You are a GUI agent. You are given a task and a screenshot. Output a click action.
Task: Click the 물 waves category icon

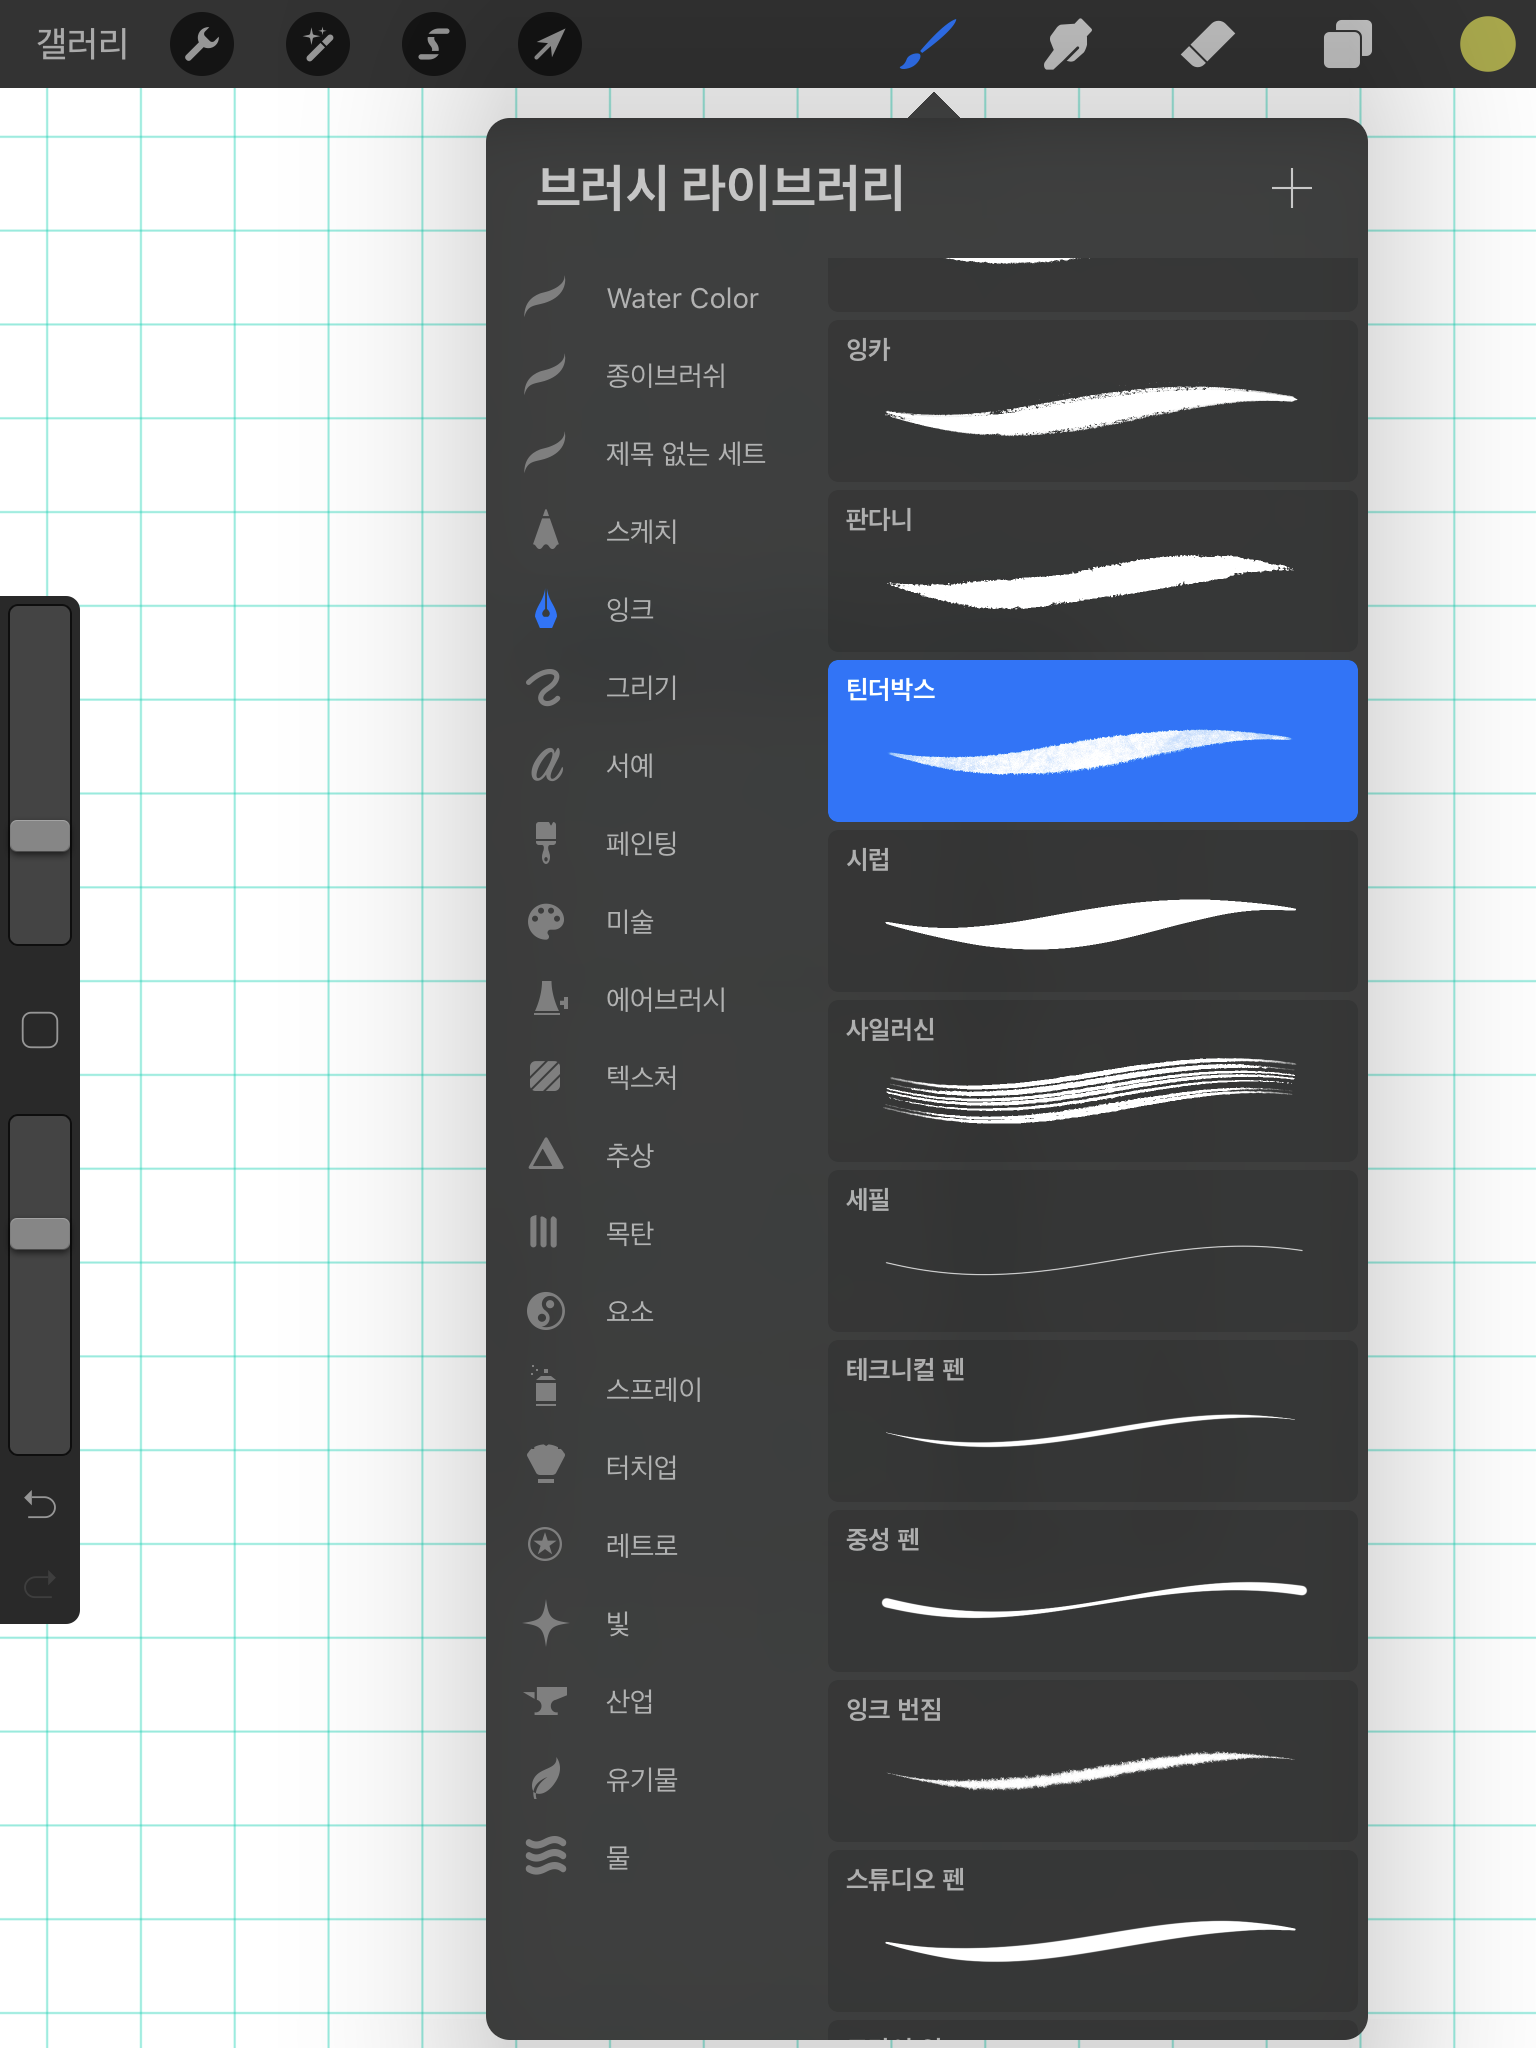(546, 1856)
